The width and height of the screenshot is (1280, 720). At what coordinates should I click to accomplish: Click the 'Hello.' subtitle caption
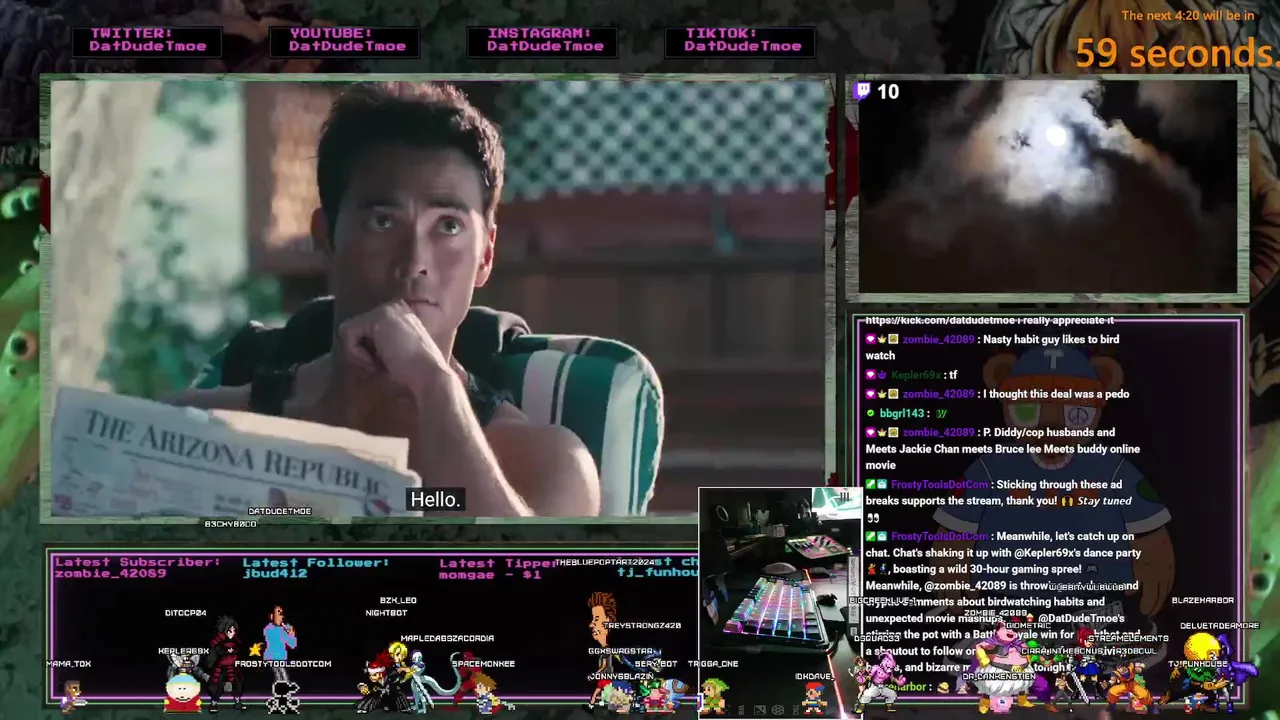pos(435,499)
